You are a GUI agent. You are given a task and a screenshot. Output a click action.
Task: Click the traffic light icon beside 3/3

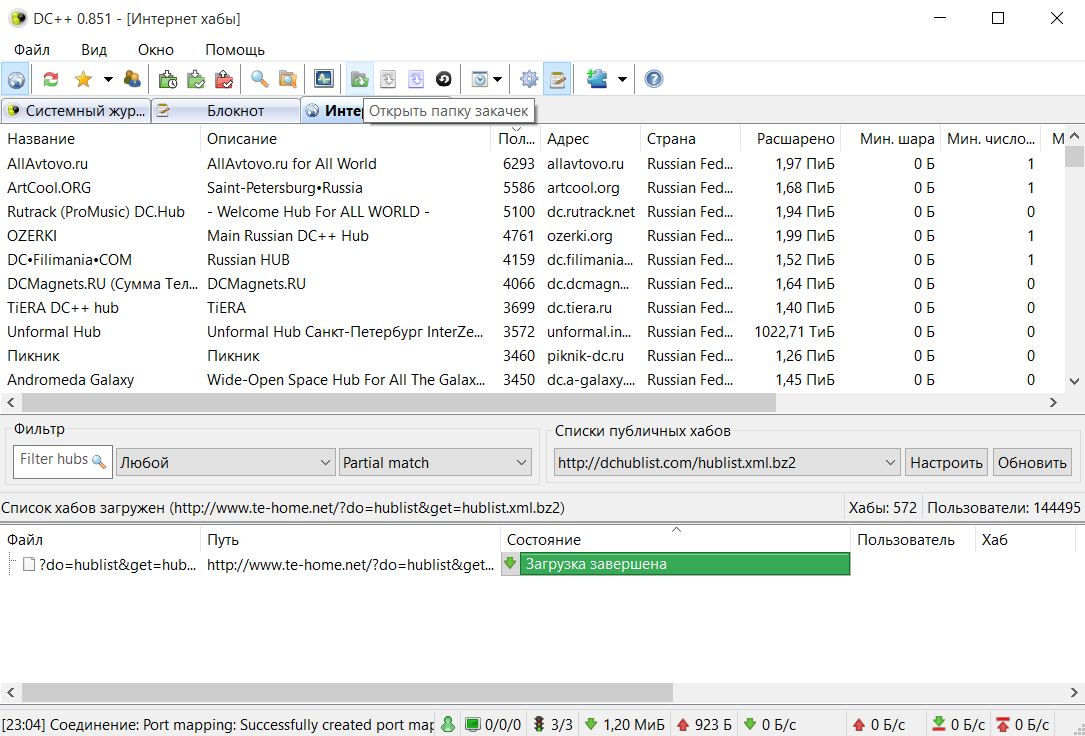pyautogui.click(x=539, y=724)
